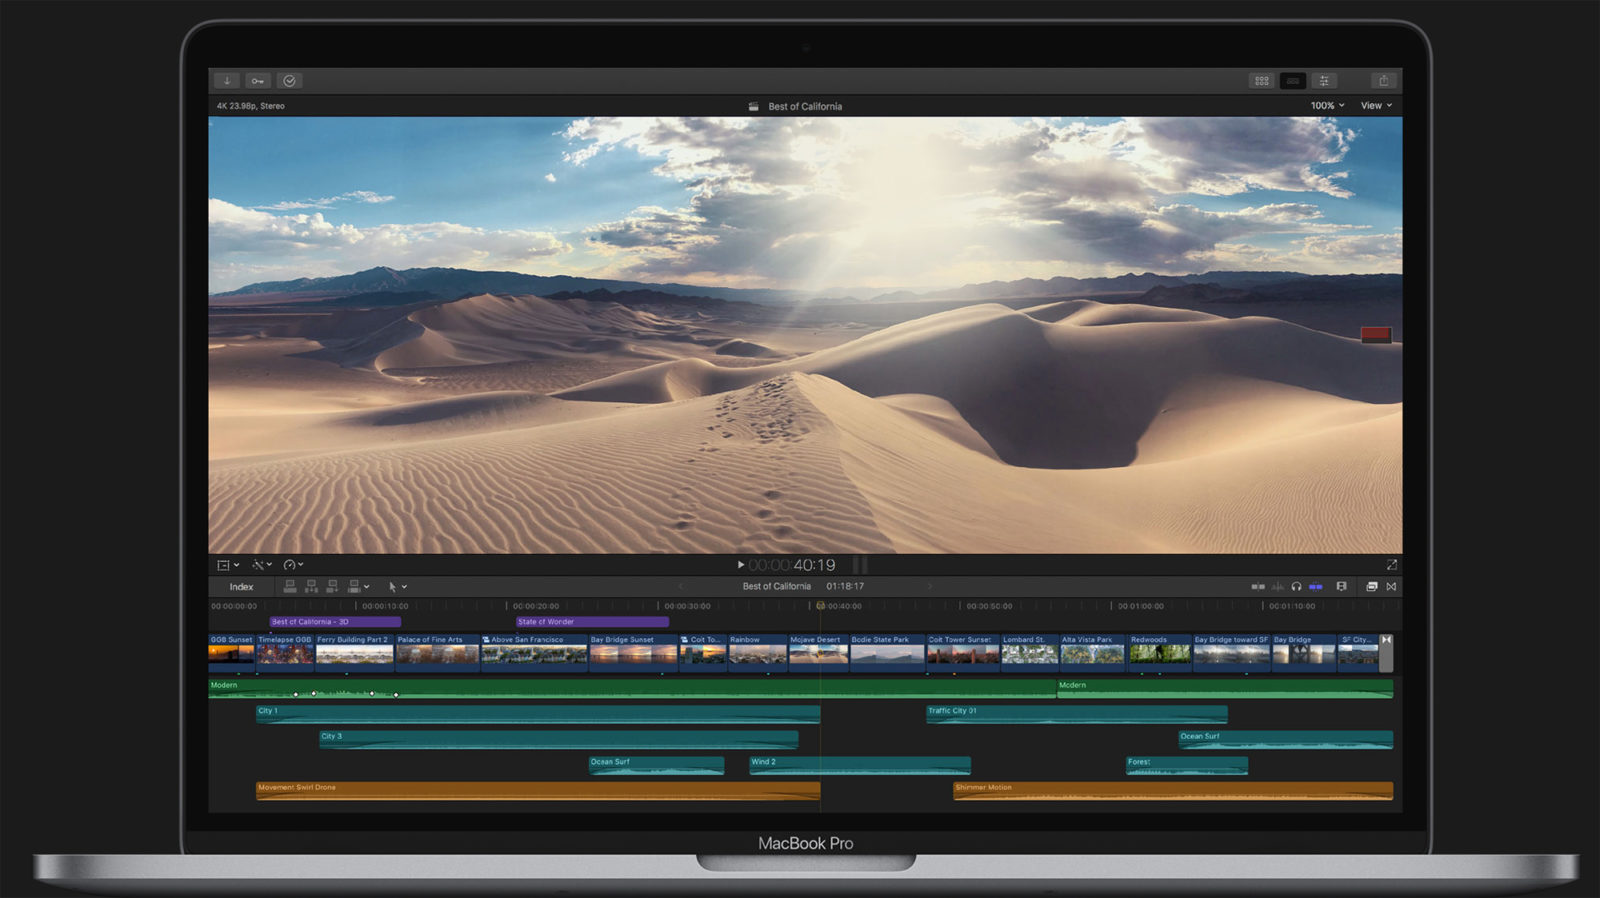Viewport: 1600px width, 898px height.
Task: Click the Overwrite clip edit icon
Action: pyautogui.click(x=353, y=586)
